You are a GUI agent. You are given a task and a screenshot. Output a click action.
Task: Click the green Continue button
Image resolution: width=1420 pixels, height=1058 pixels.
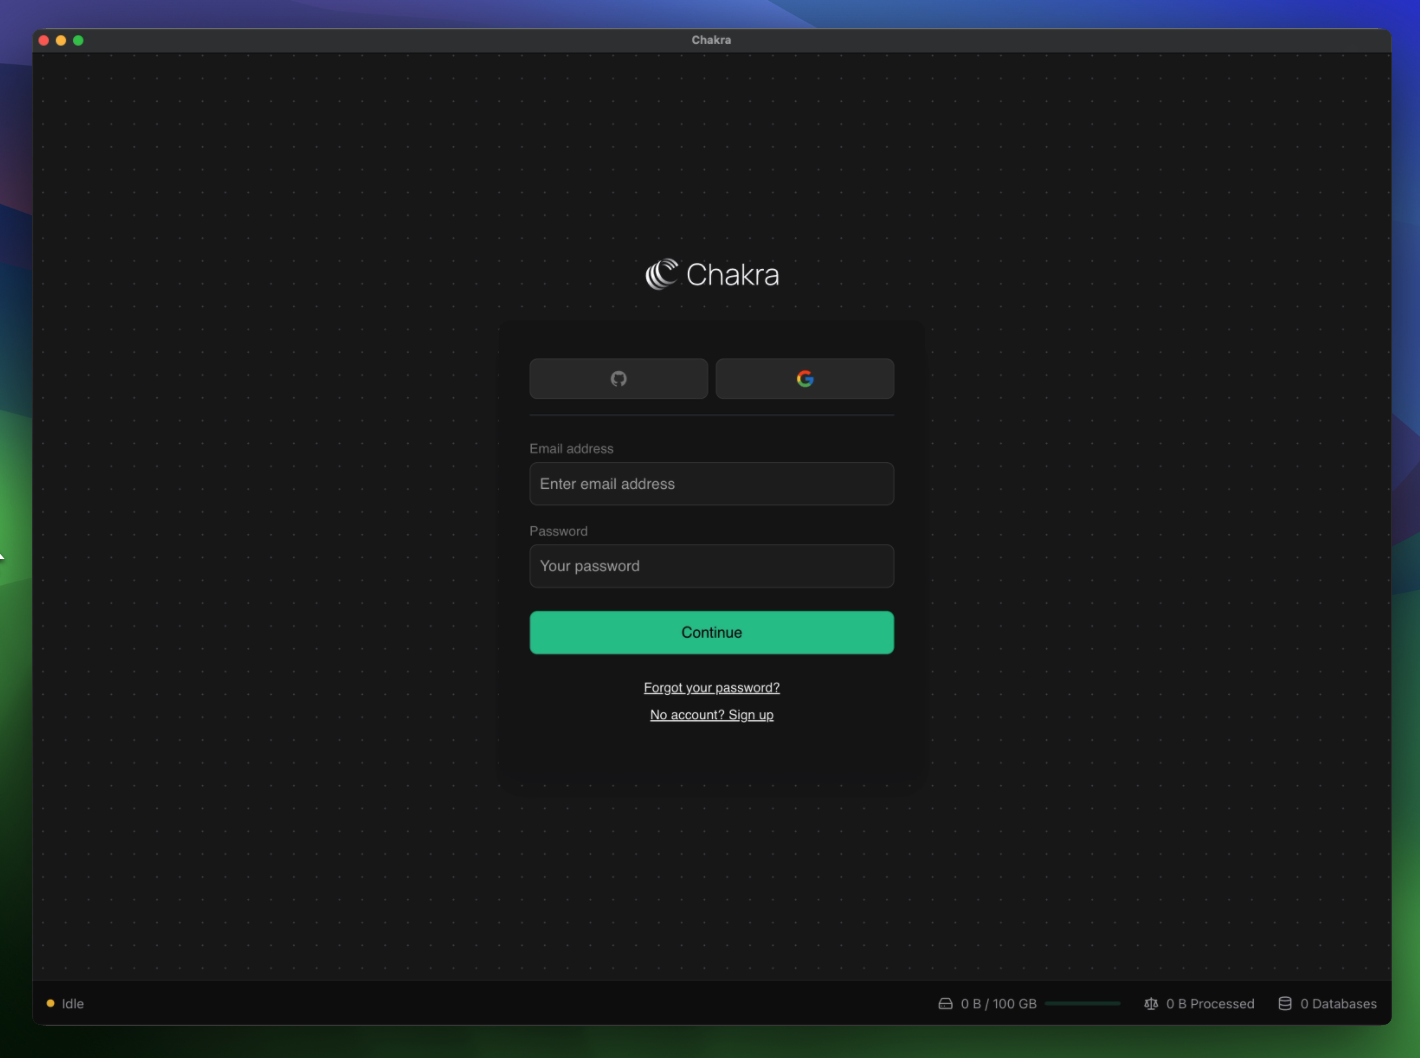coord(712,633)
